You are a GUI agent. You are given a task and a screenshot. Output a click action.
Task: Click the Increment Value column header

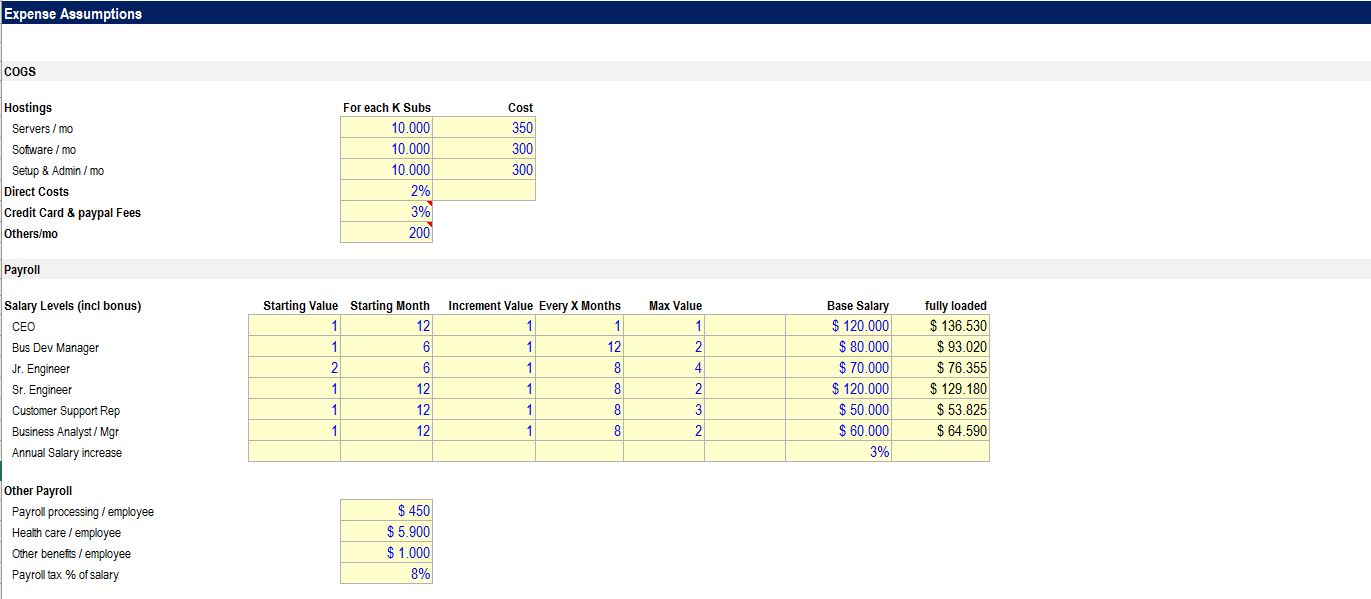491,306
